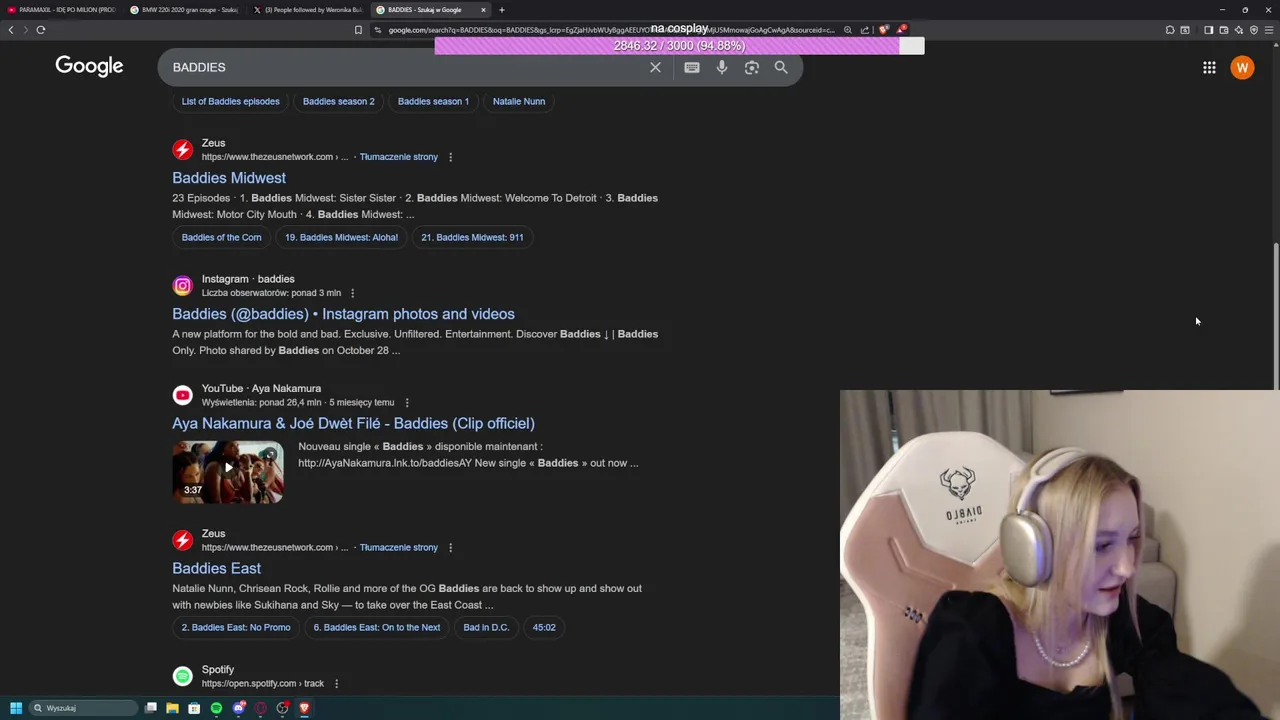
Task: Switch to People followed by Weronika tab
Action: (307, 10)
